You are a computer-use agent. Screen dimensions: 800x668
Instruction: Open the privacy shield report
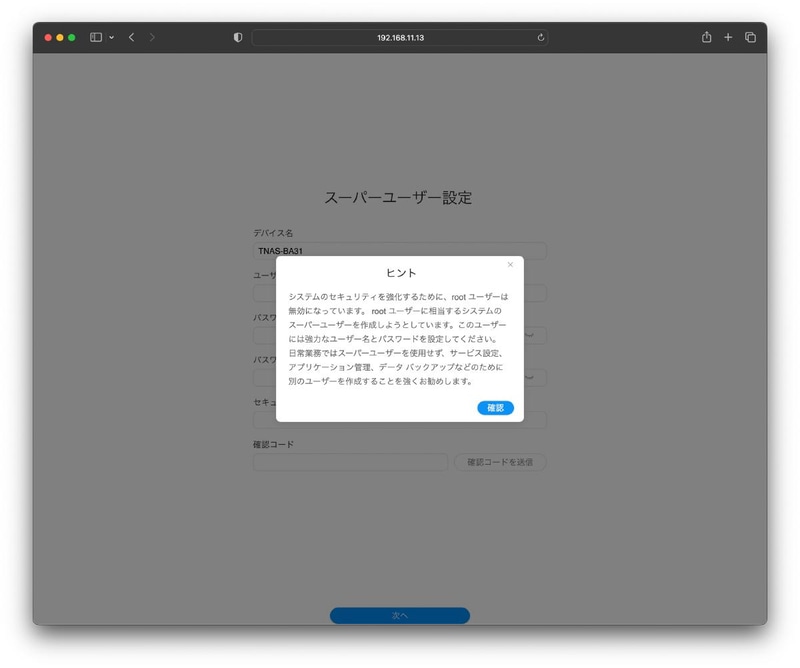coord(238,37)
